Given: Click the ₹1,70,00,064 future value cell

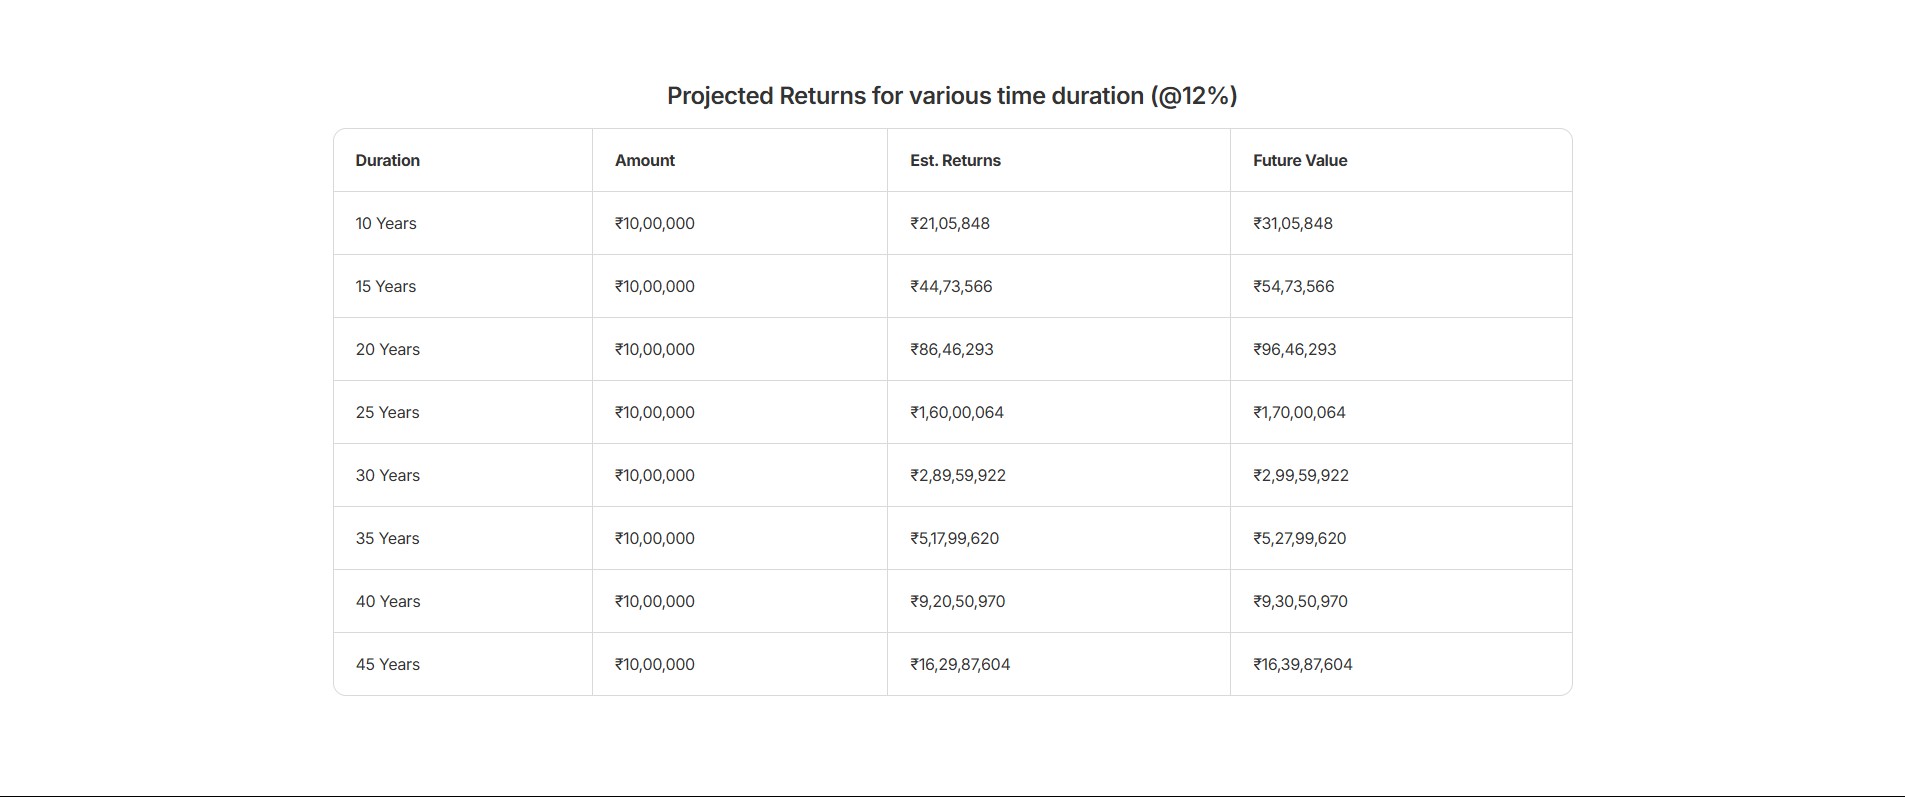Looking at the screenshot, I should click(x=1300, y=412).
